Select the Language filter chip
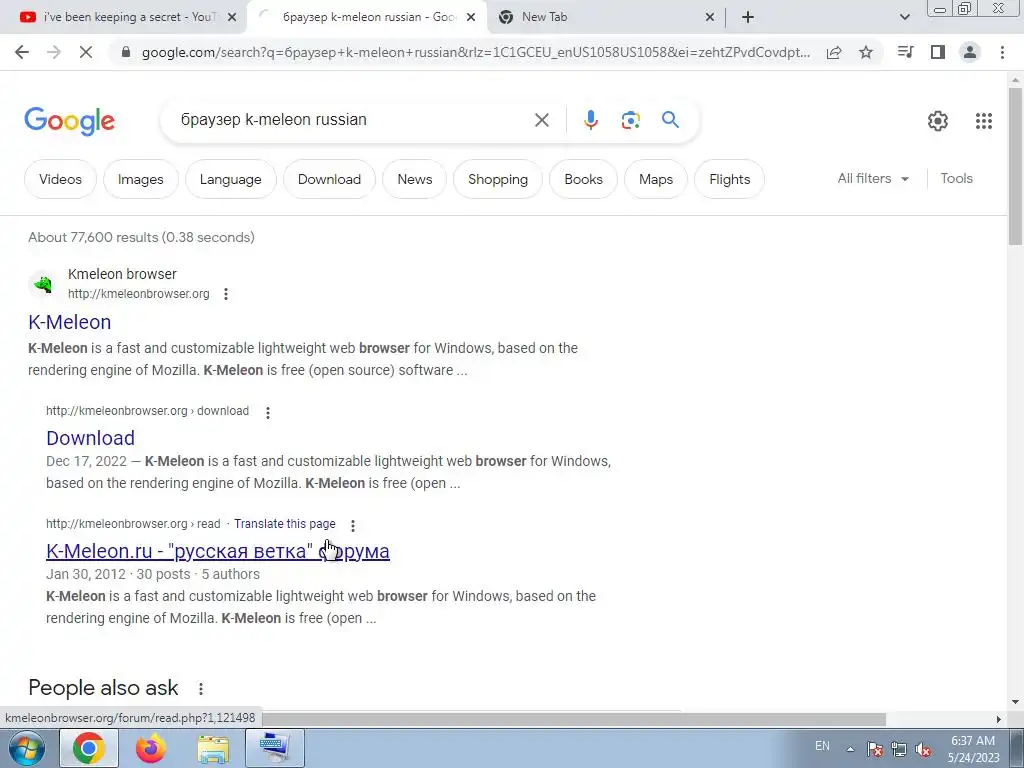The height and width of the screenshot is (768, 1024). coord(231,179)
